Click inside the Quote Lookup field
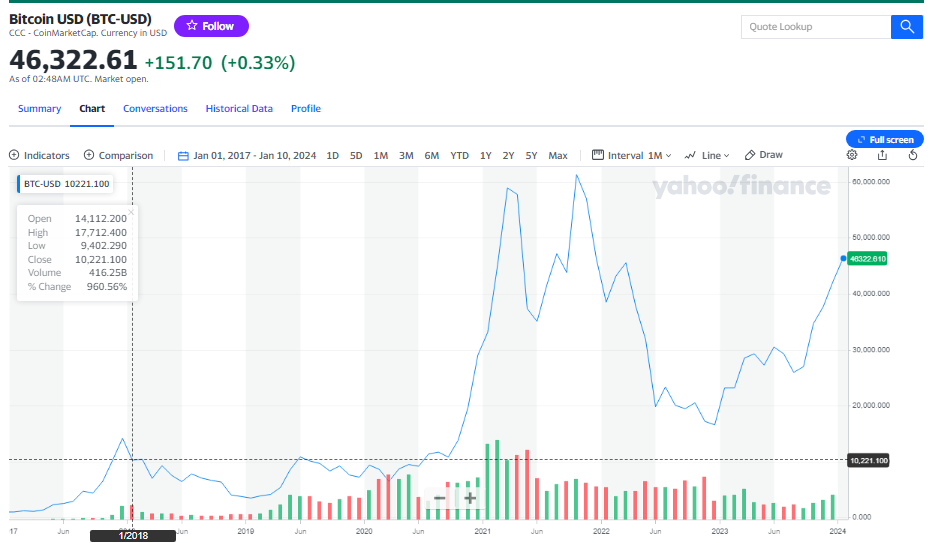 tap(816, 27)
